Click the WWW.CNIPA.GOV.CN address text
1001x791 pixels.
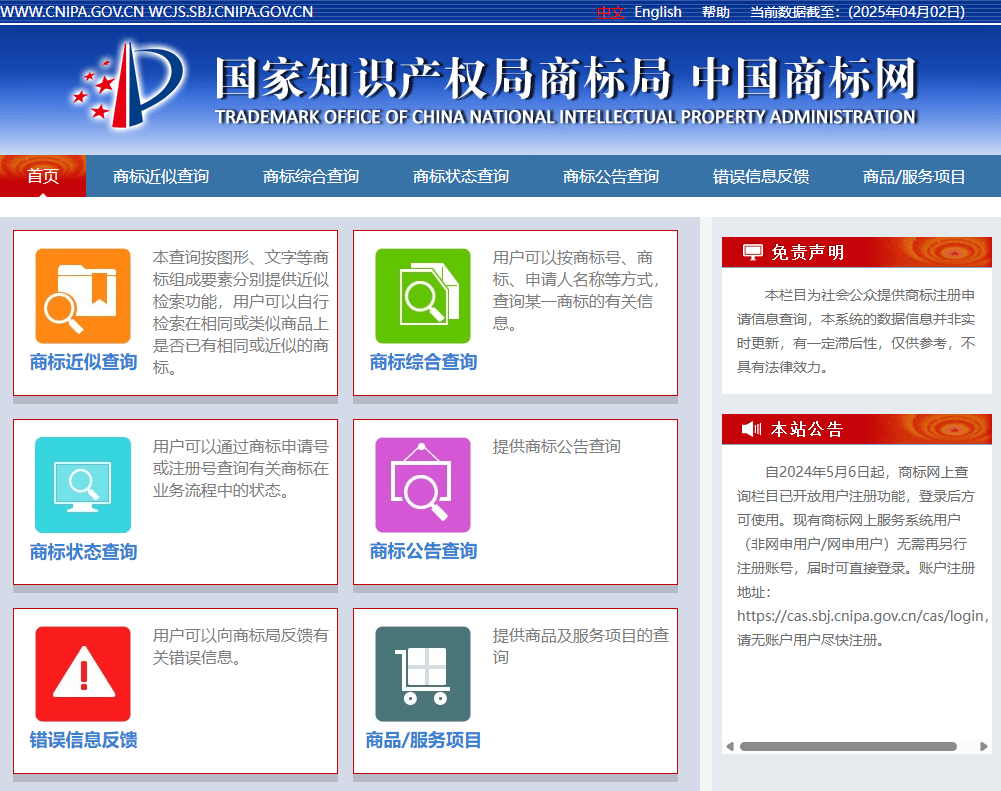point(72,12)
